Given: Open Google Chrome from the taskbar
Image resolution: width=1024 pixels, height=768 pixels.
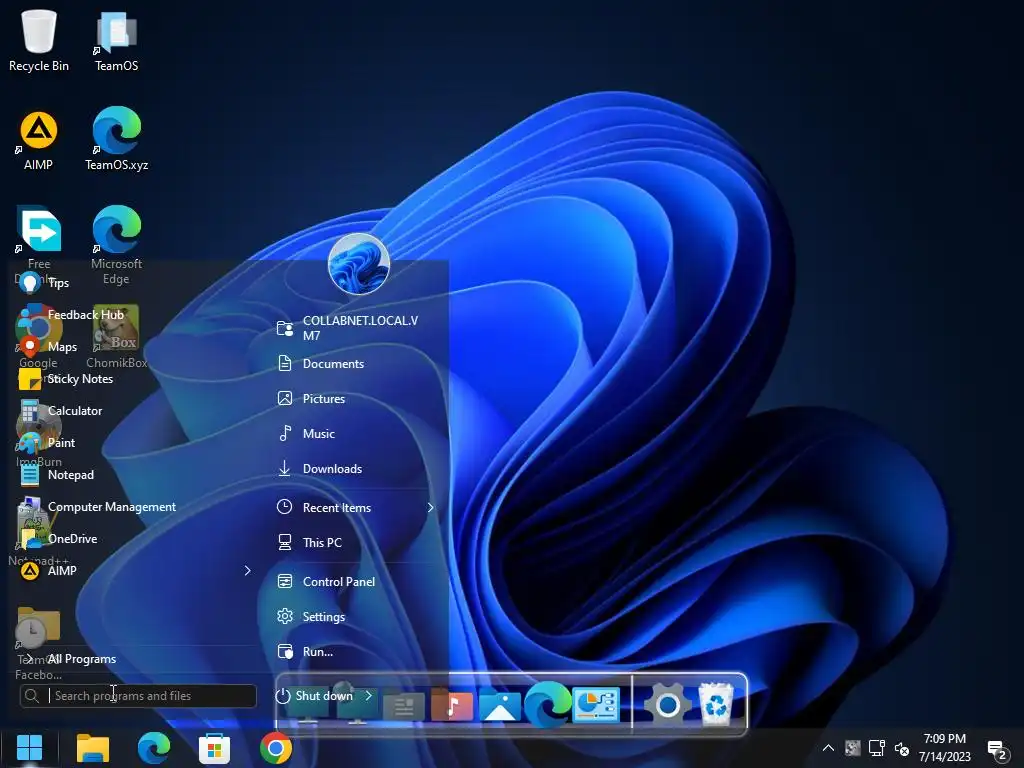Looking at the screenshot, I should [x=276, y=748].
